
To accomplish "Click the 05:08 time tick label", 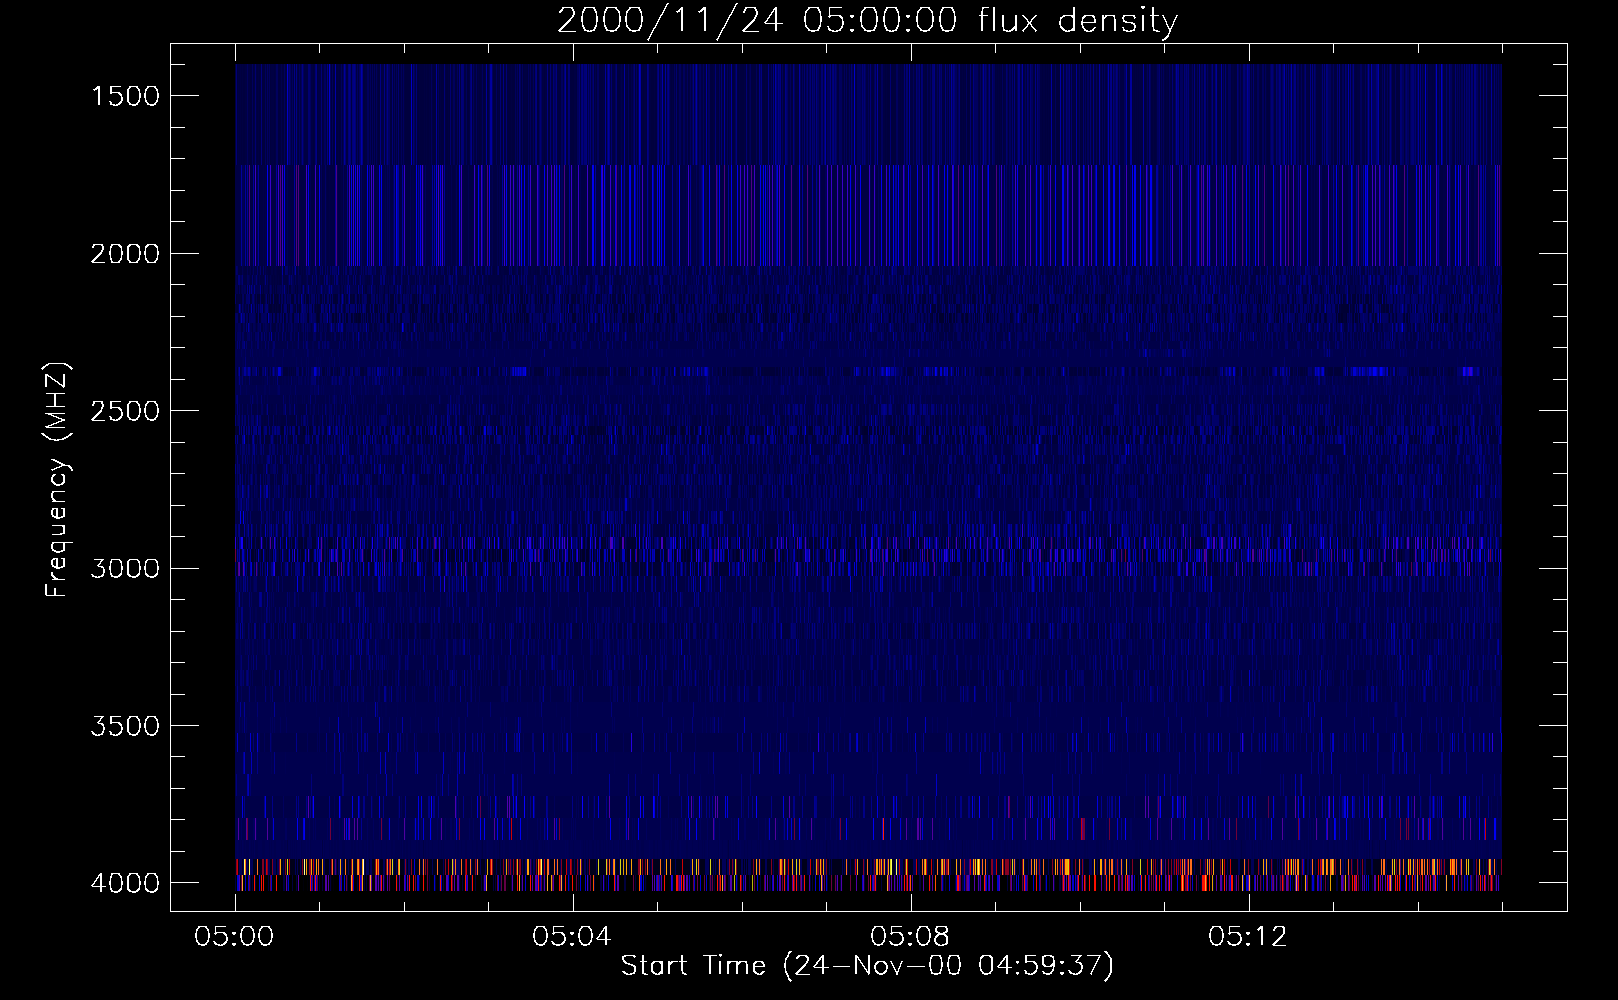I will 910,937.
